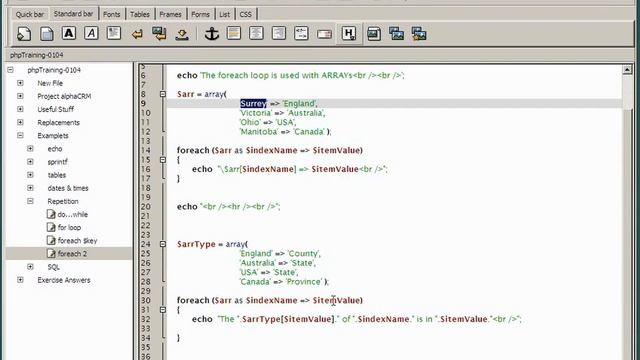Click the editor scrollbar up arrow
This screenshot has width=640, height=360.
(627, 70)
